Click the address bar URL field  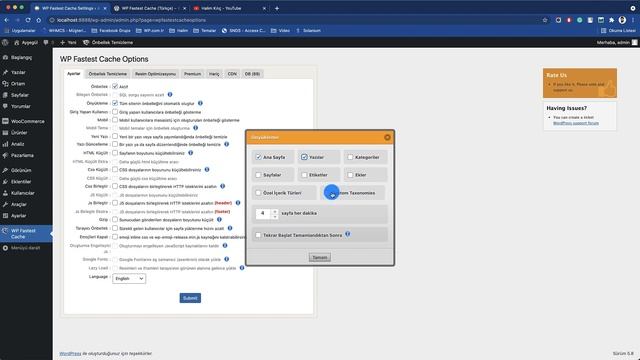point(294,20)
